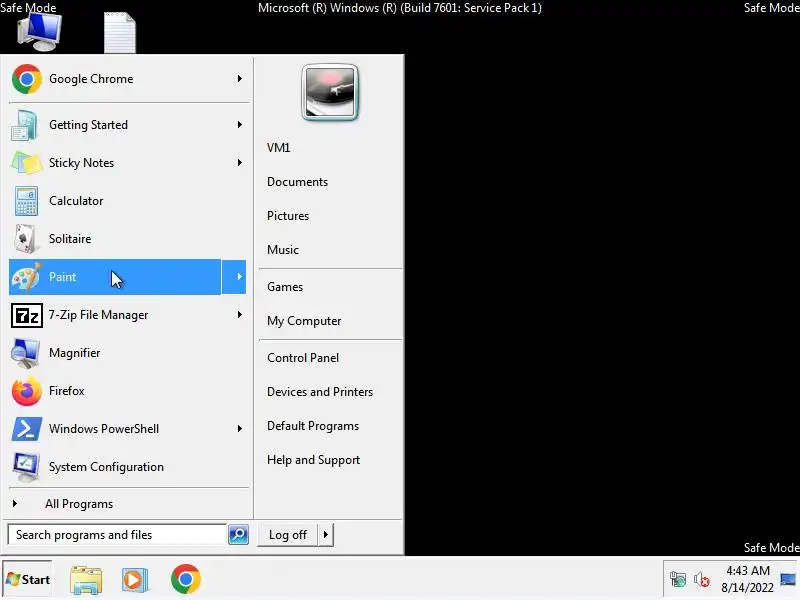Open Music library
800x600 pixels.
point(283,250)
